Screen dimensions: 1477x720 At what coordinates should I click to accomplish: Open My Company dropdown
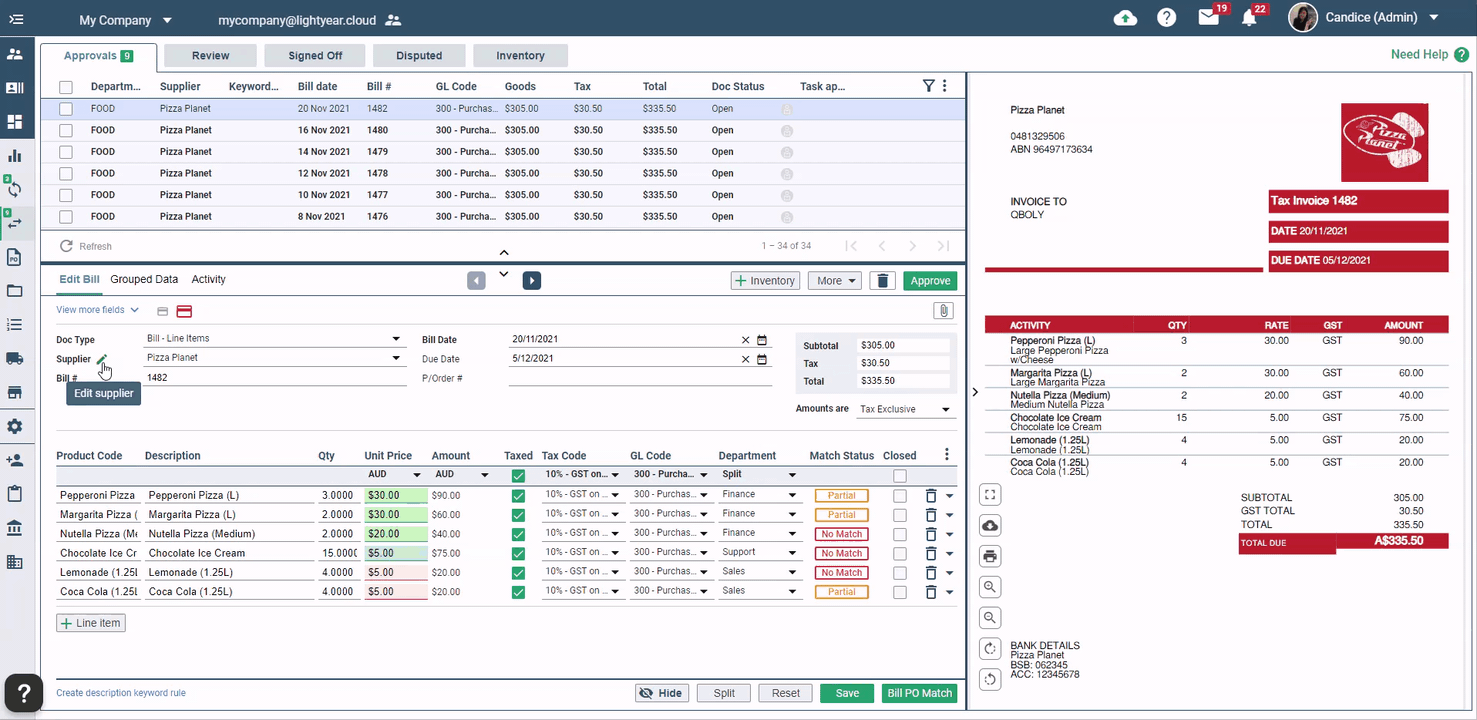pyautogui.click(x=126, y=19)
